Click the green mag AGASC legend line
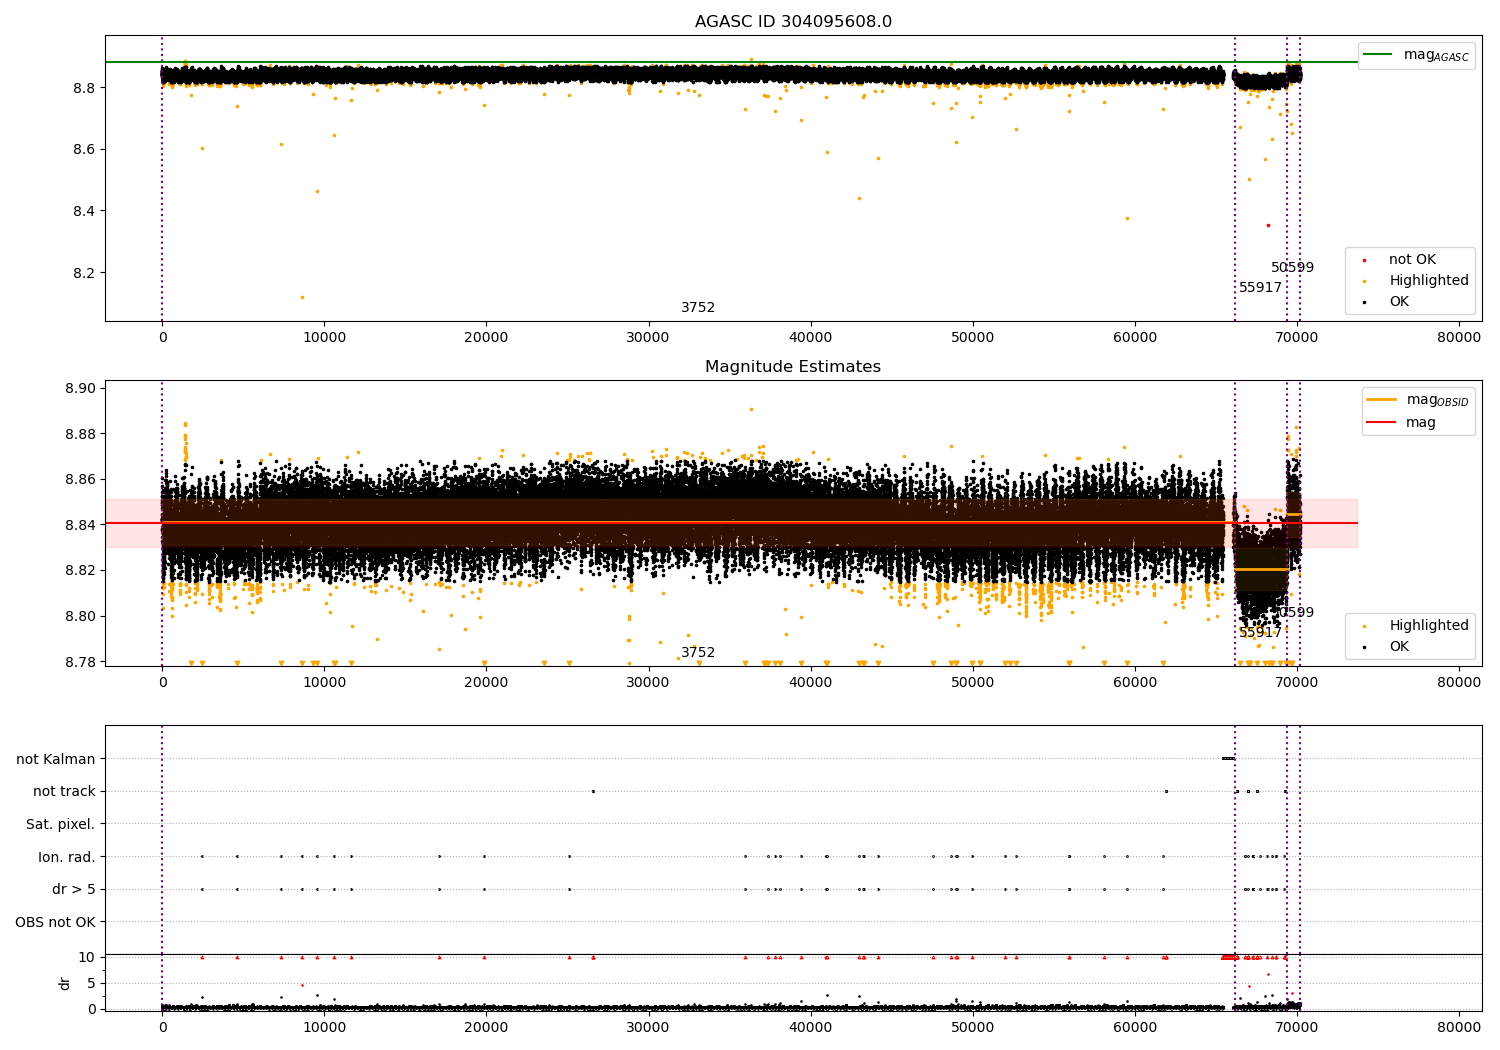 1379,55
